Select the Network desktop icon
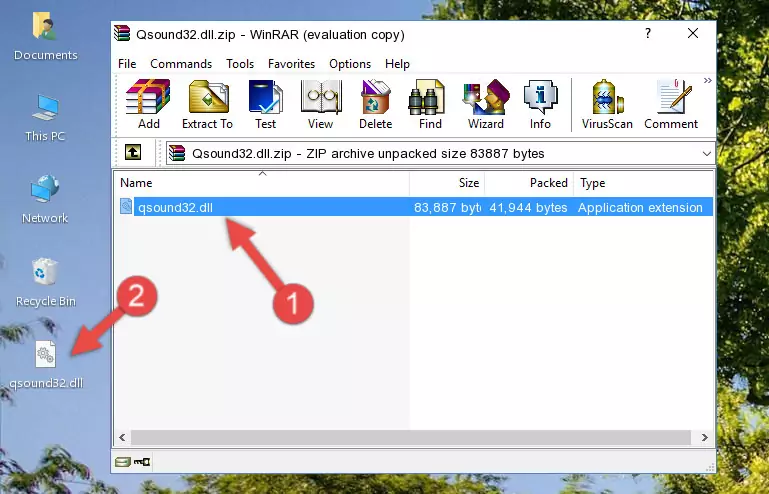This screenshot has width=769, height=494. [45, 199]
